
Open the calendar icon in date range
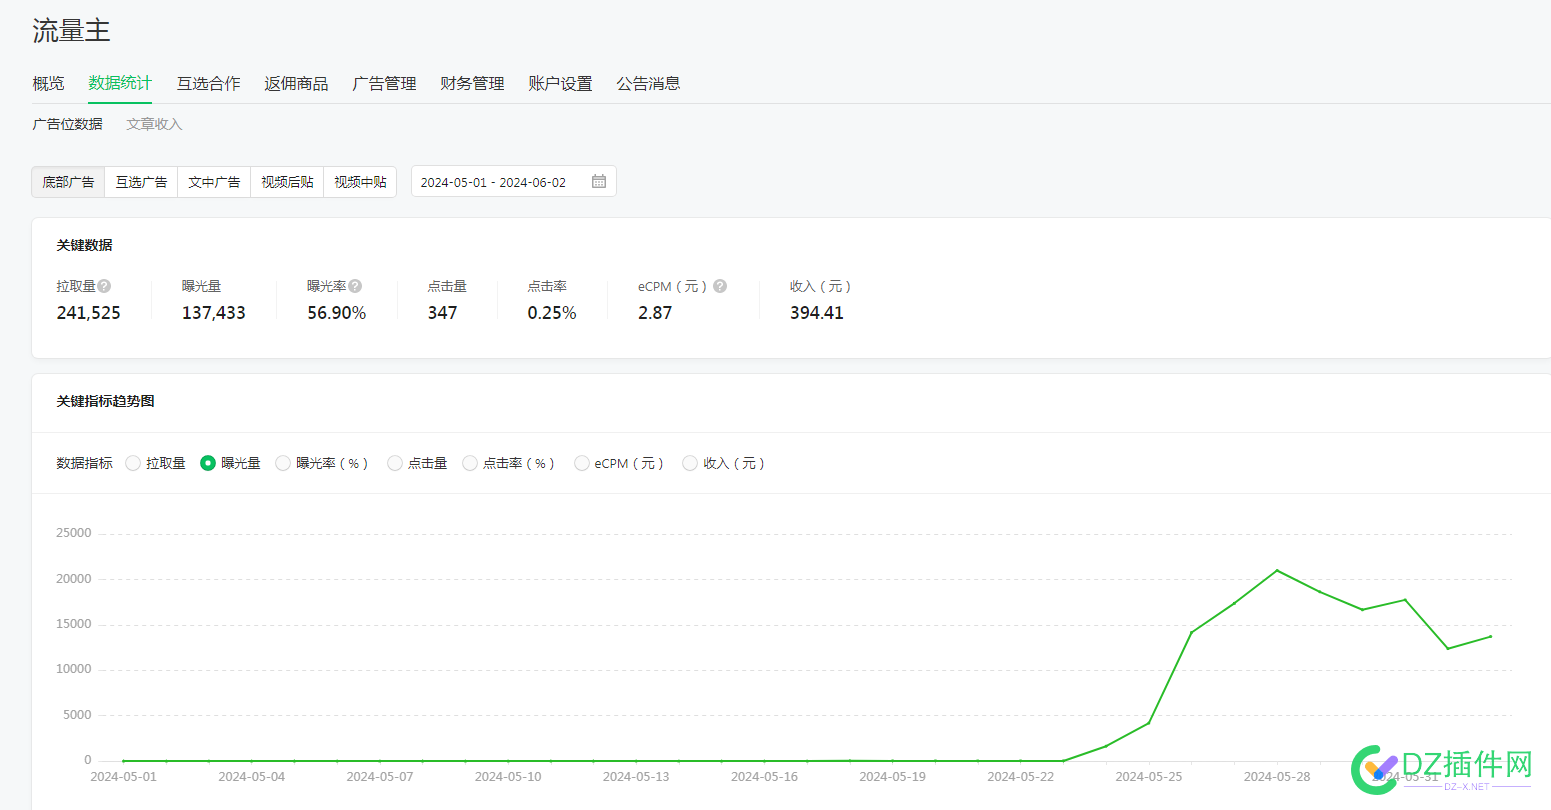point(599,181)
